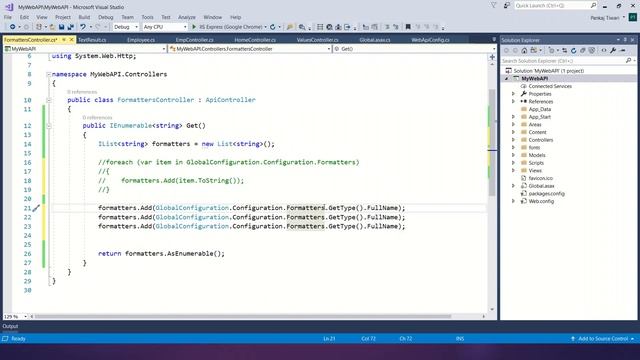Expand the Controllers folder node
Viewport: 640px width, 360px height.
pos(513,140)
